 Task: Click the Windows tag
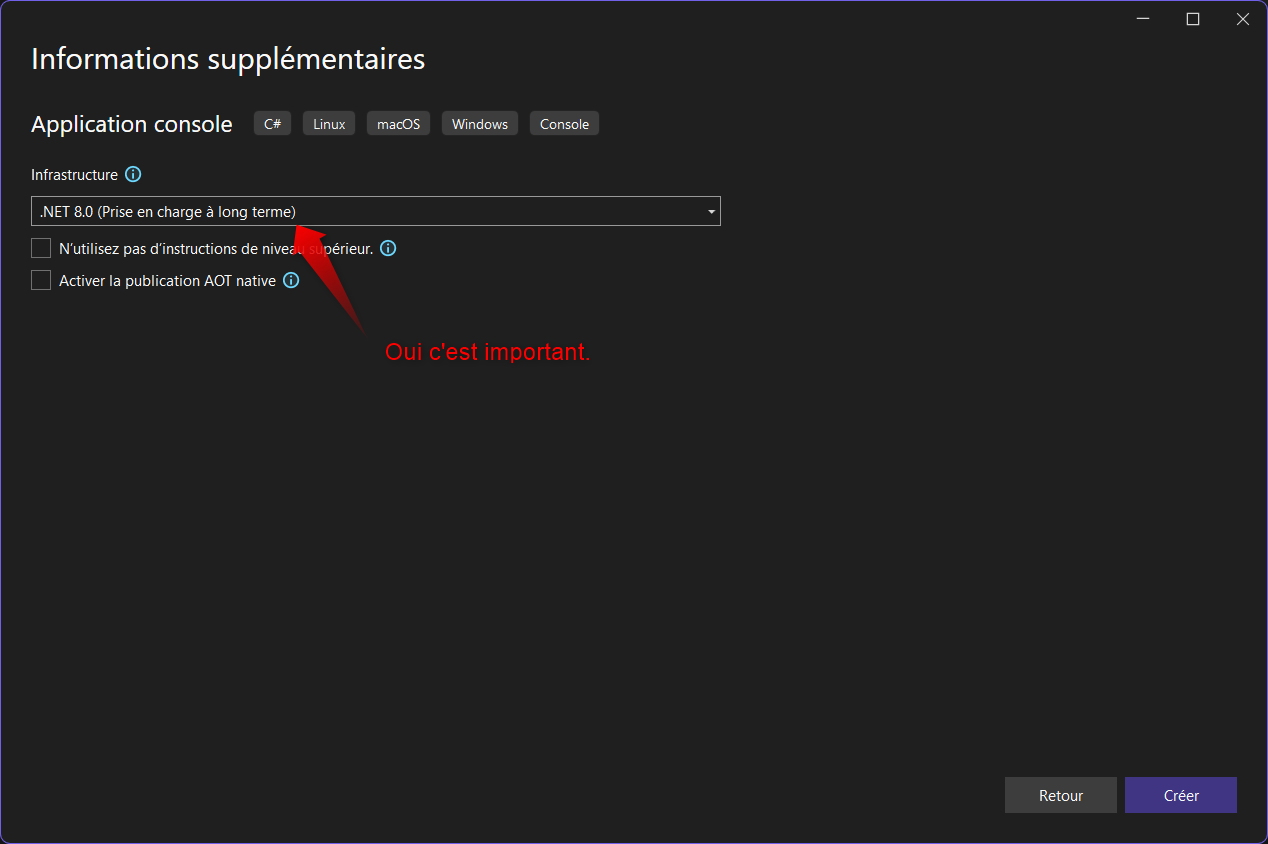[x=480, y=124]
